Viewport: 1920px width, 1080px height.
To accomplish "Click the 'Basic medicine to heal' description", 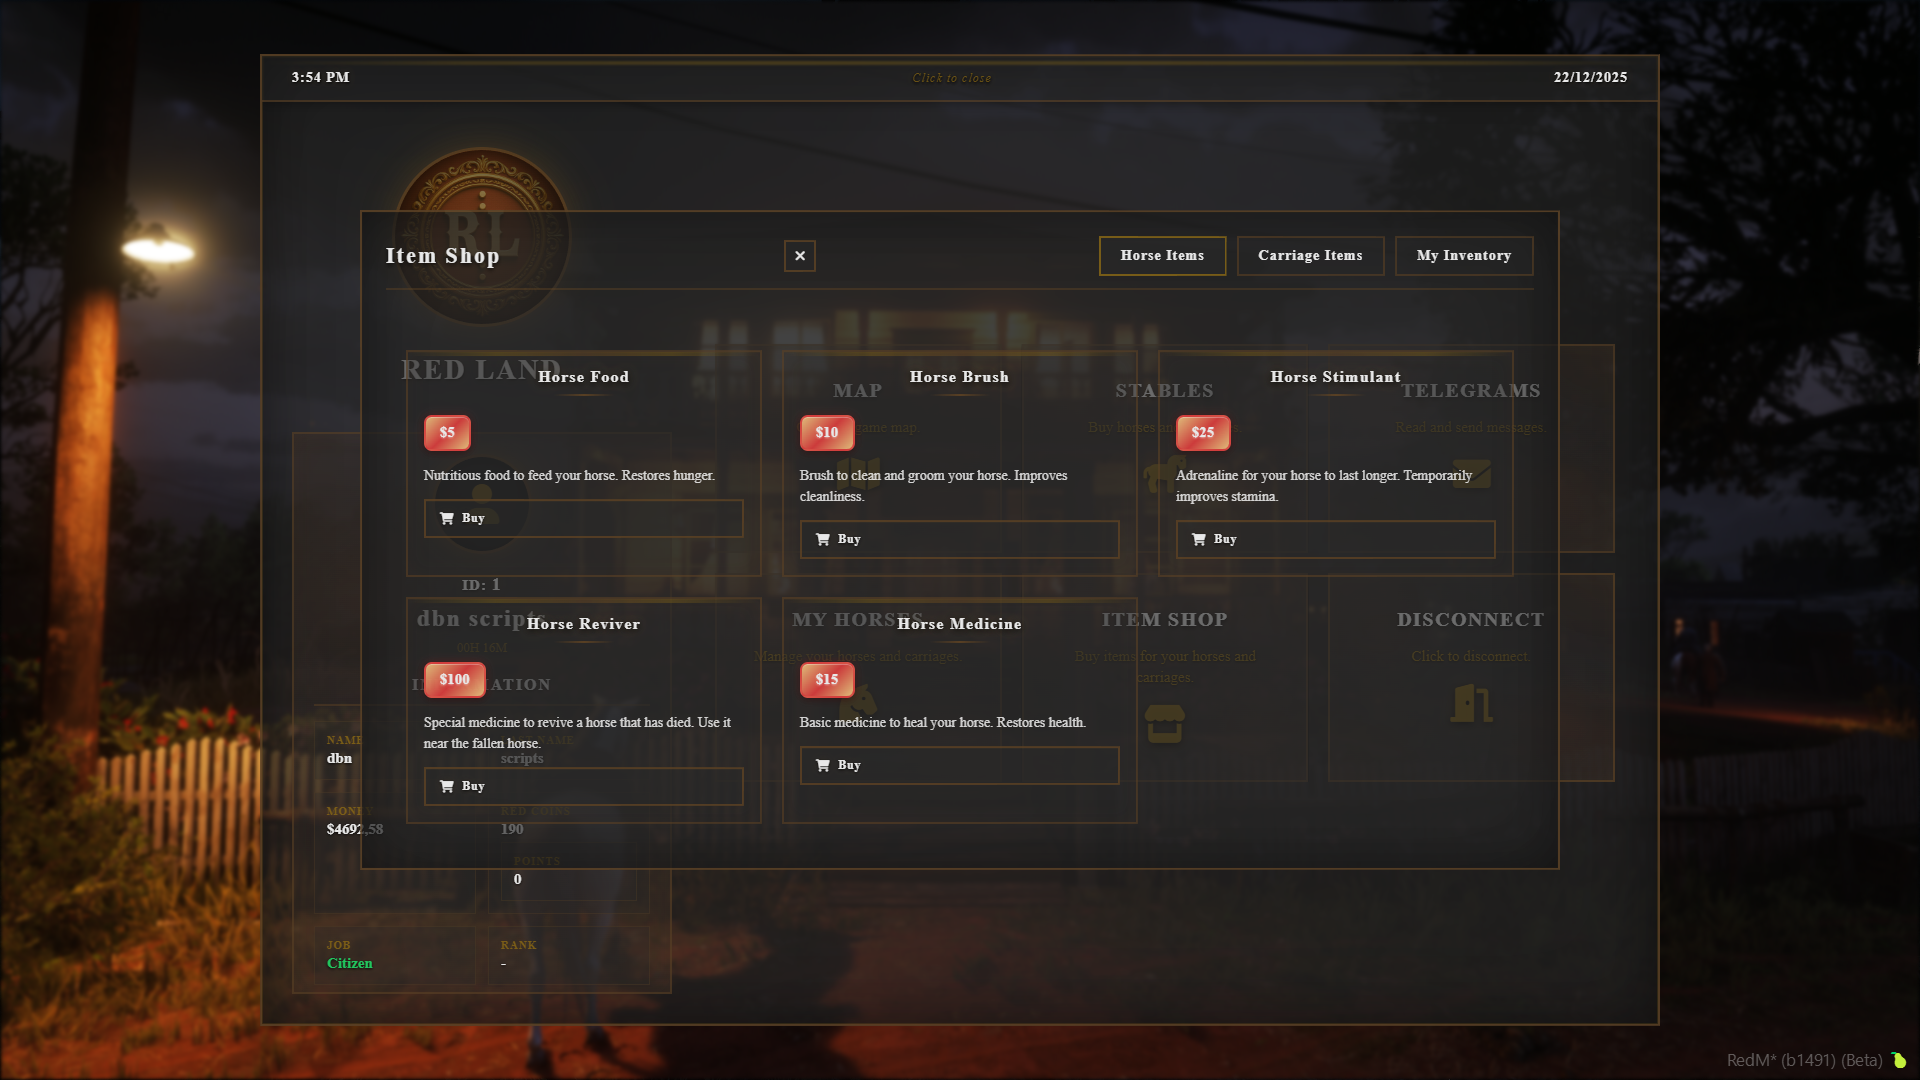I will tap(943, 723).
